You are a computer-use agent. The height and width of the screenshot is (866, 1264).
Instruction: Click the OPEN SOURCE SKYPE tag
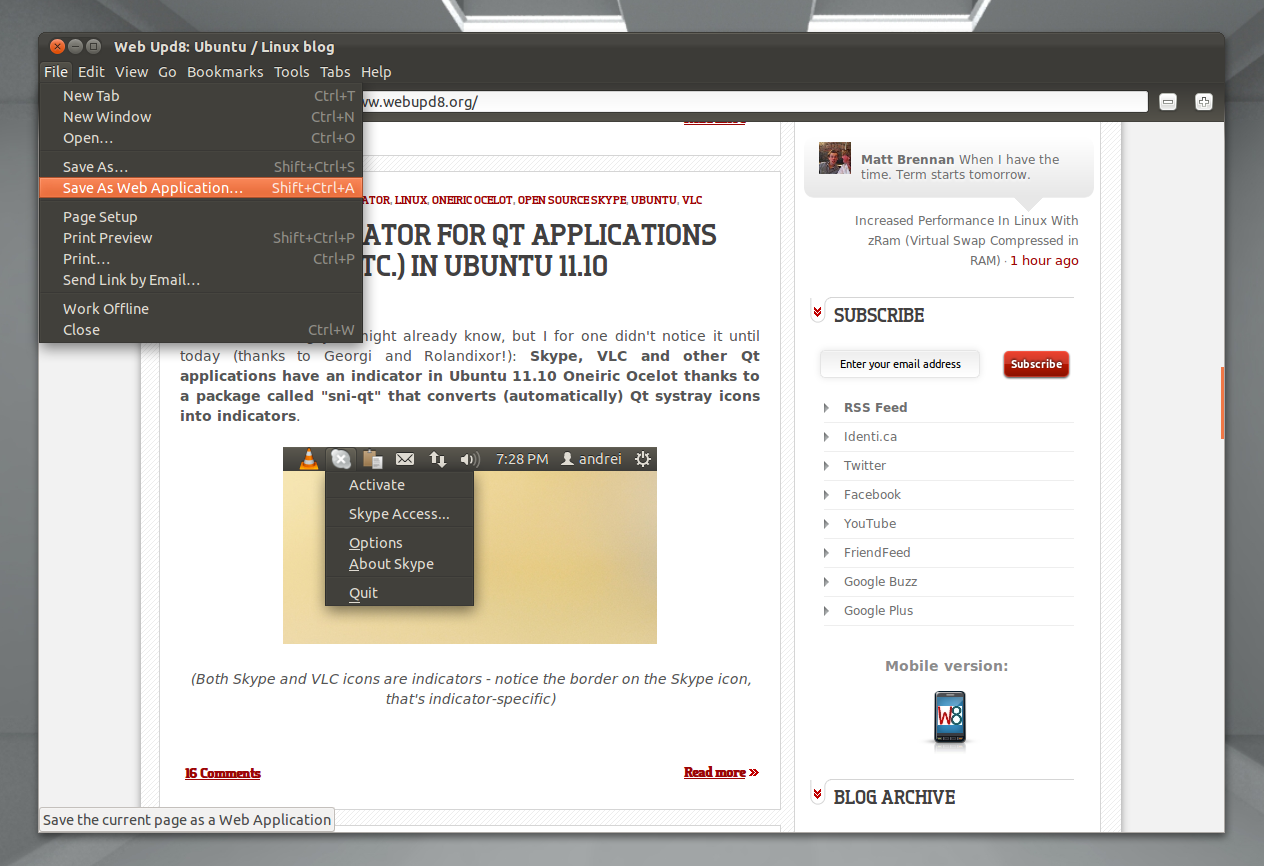[571, 200]
